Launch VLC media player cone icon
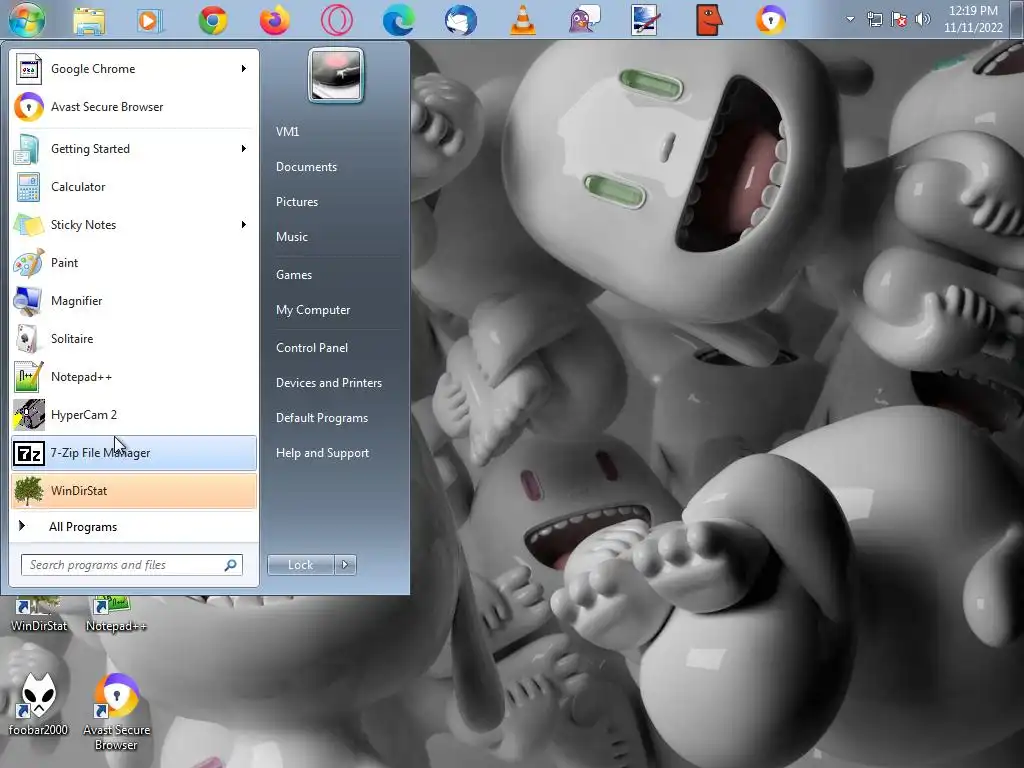Image resolution: width=1024 pixels, height=768 pixels. [522, 20]
